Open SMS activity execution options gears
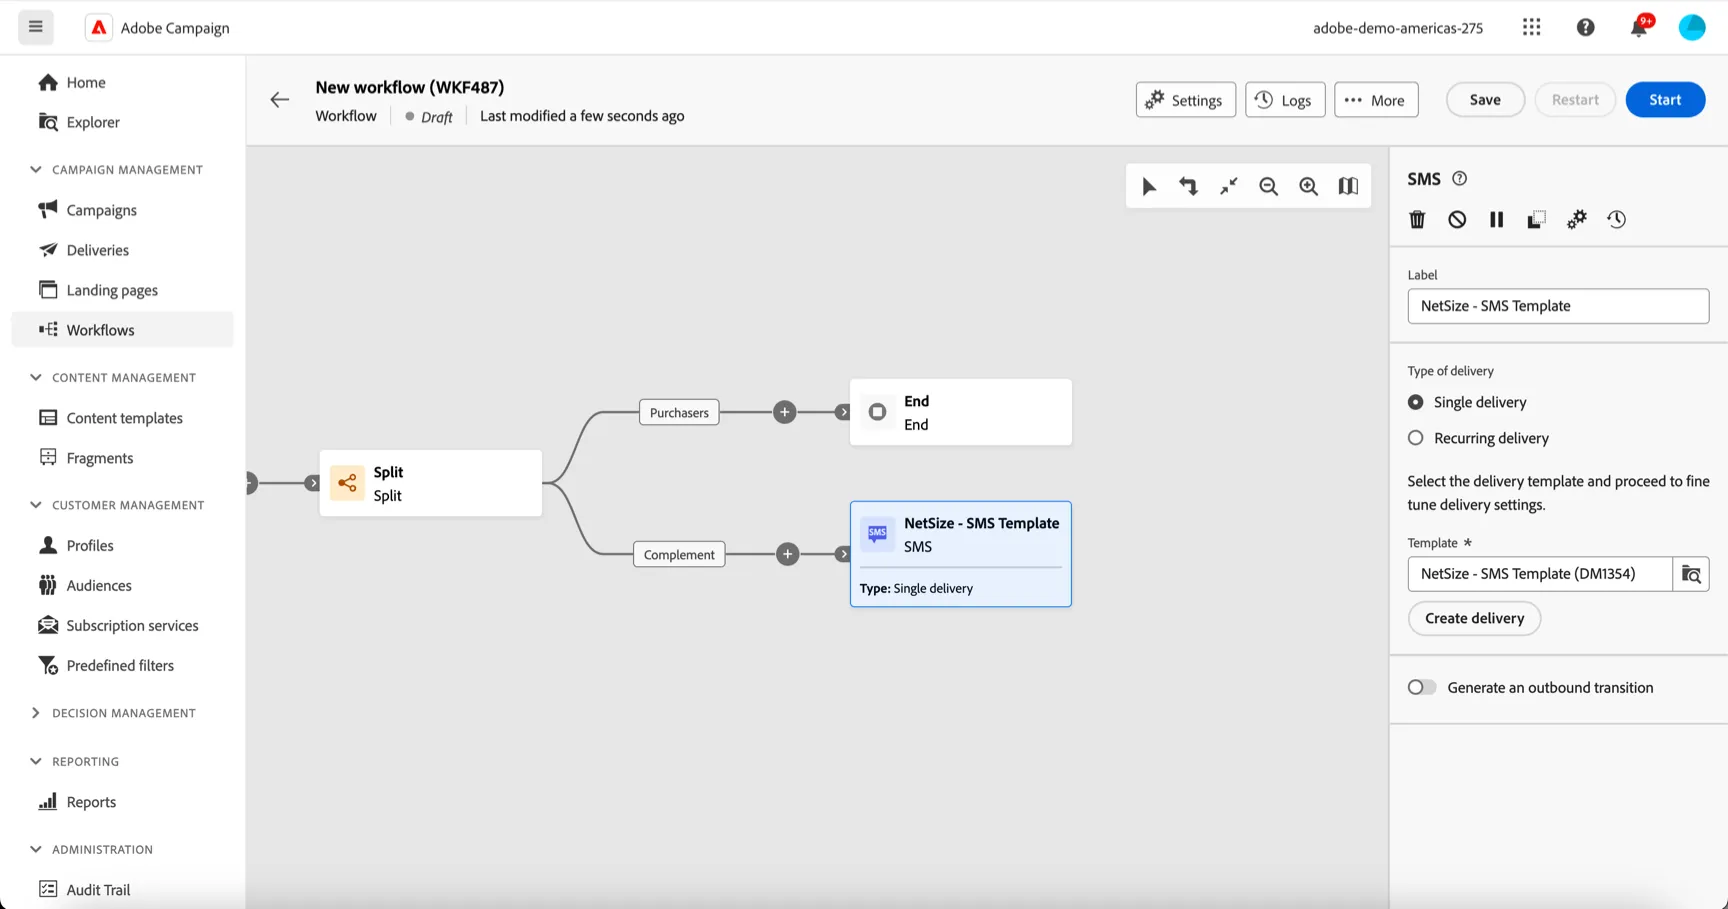1728x909 pixels. tap(1577, 219)
